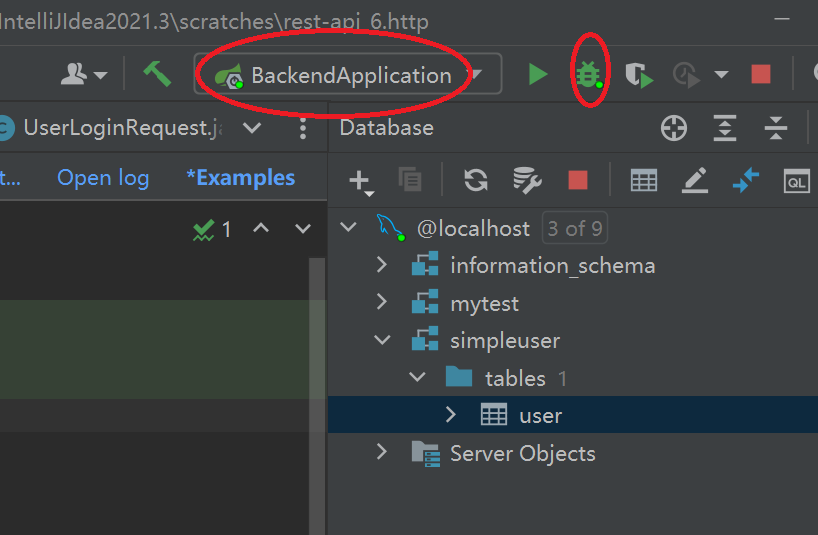Image resolution: width=818 pixels, height=535 pixels.
Task: Open the *Examples link
Action: pos(241,178)
